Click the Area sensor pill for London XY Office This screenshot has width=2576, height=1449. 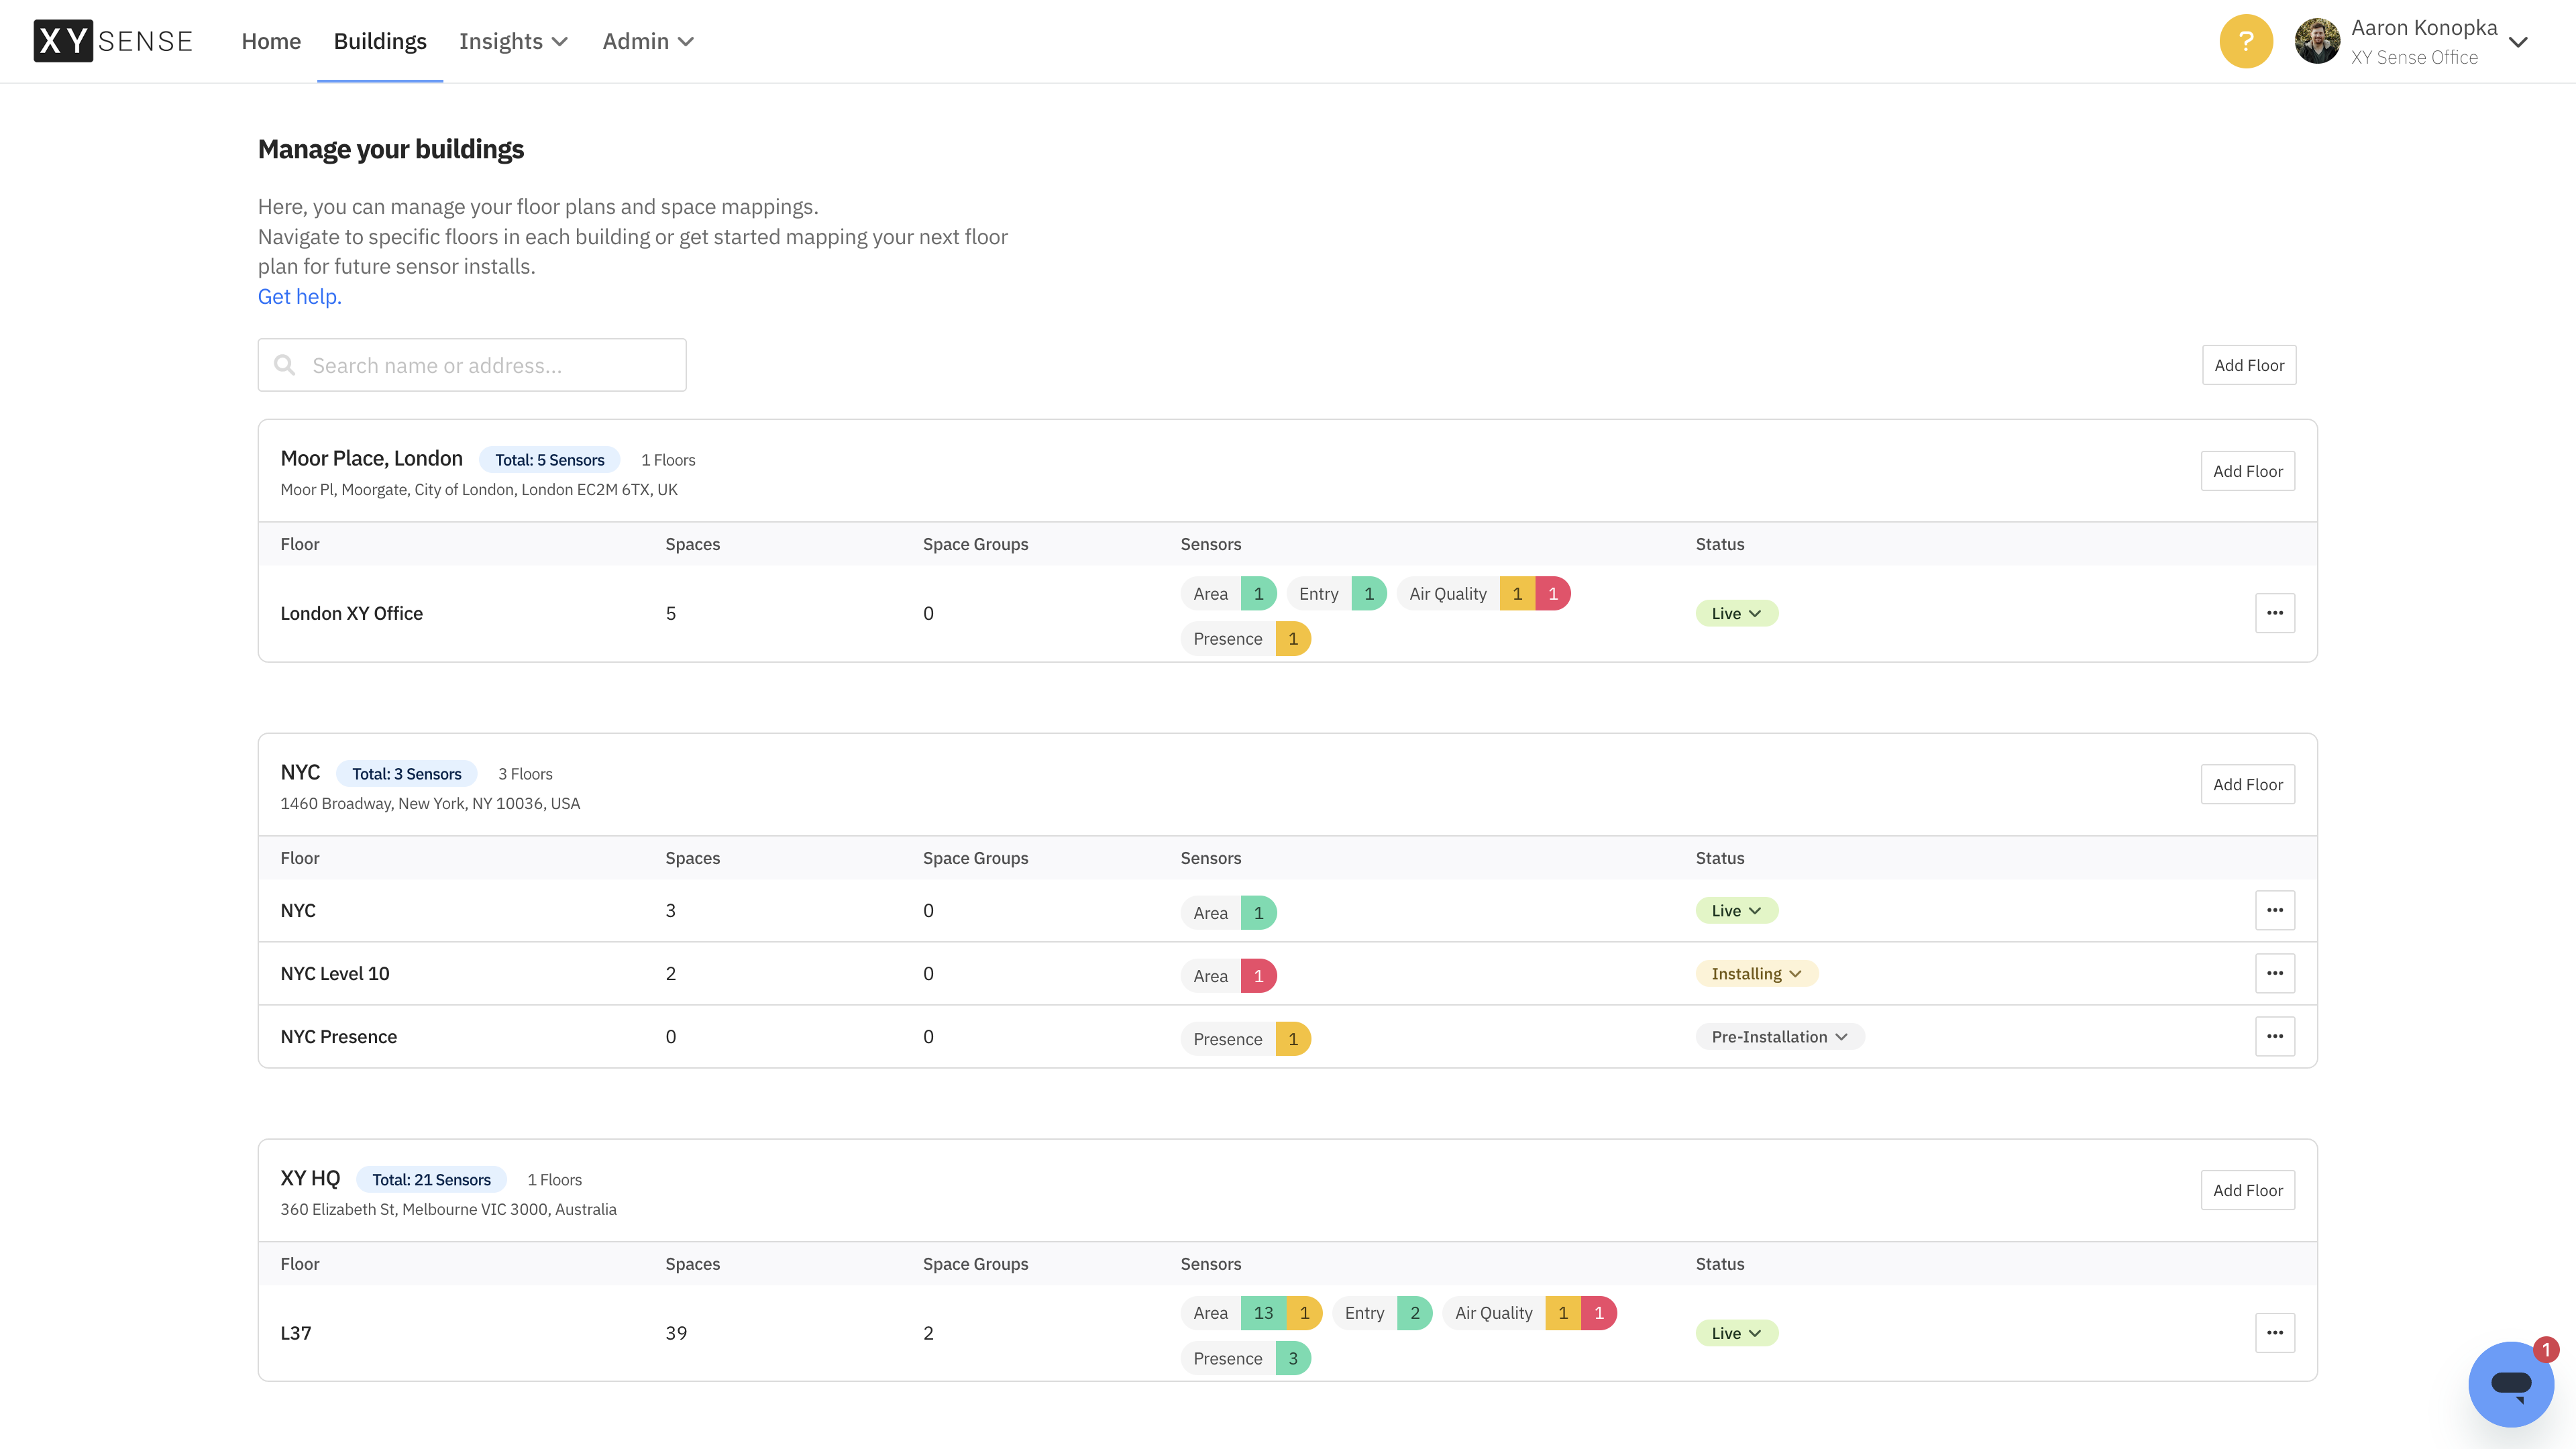pyautogui.click(x=1228, y=593)
